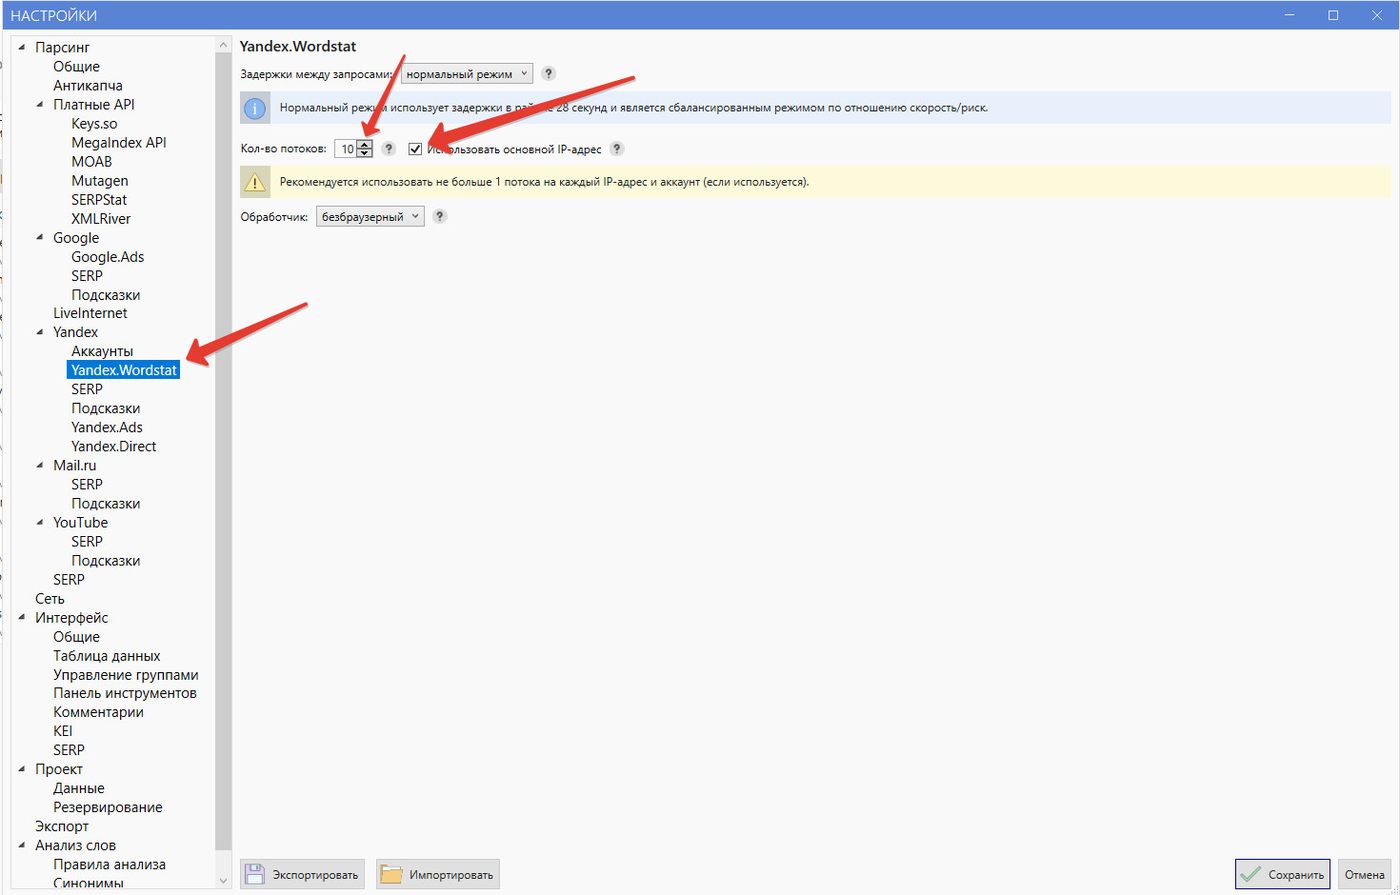Image resolution: width=1400 pixels, height=895 pixels.
Task: Click the tree scrollbar down arrow
Action: pos(223,880)
